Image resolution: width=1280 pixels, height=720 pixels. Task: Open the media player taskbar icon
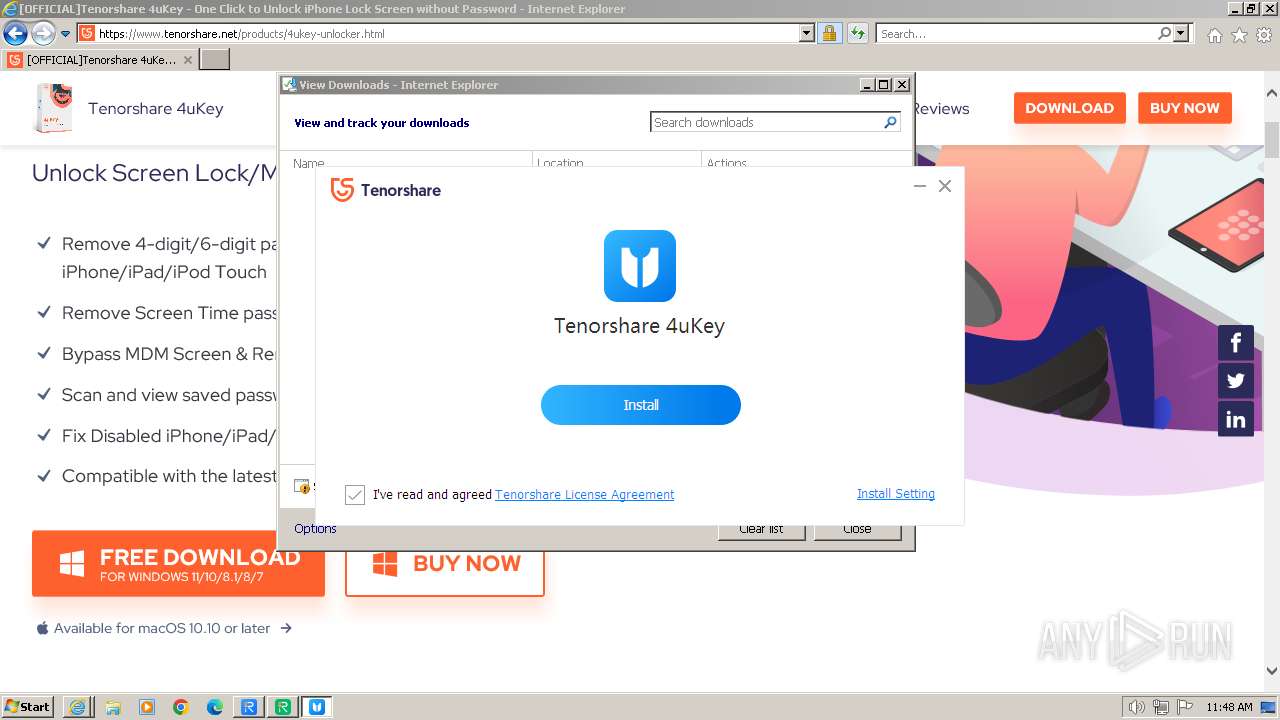pos(147,707)
